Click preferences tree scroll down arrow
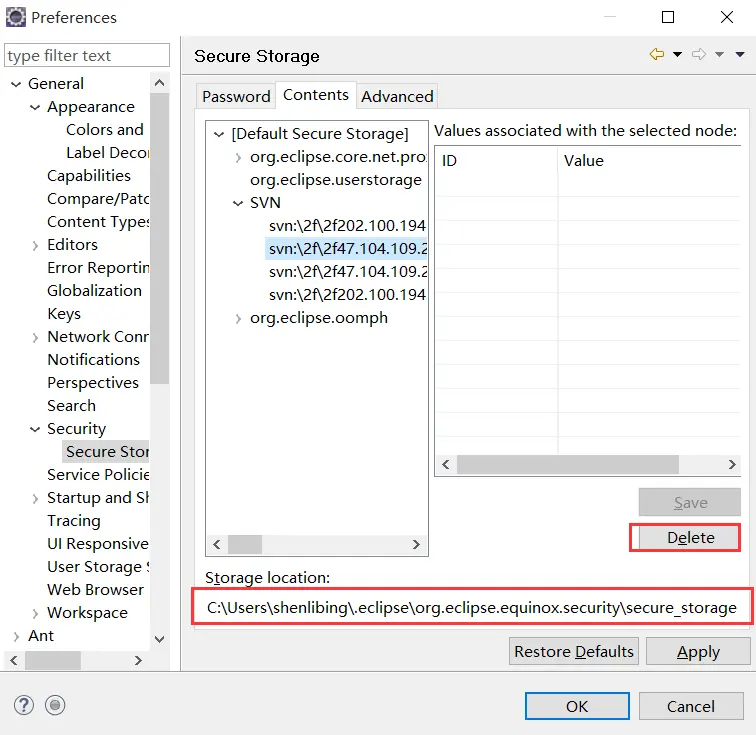 pos(160,640)
